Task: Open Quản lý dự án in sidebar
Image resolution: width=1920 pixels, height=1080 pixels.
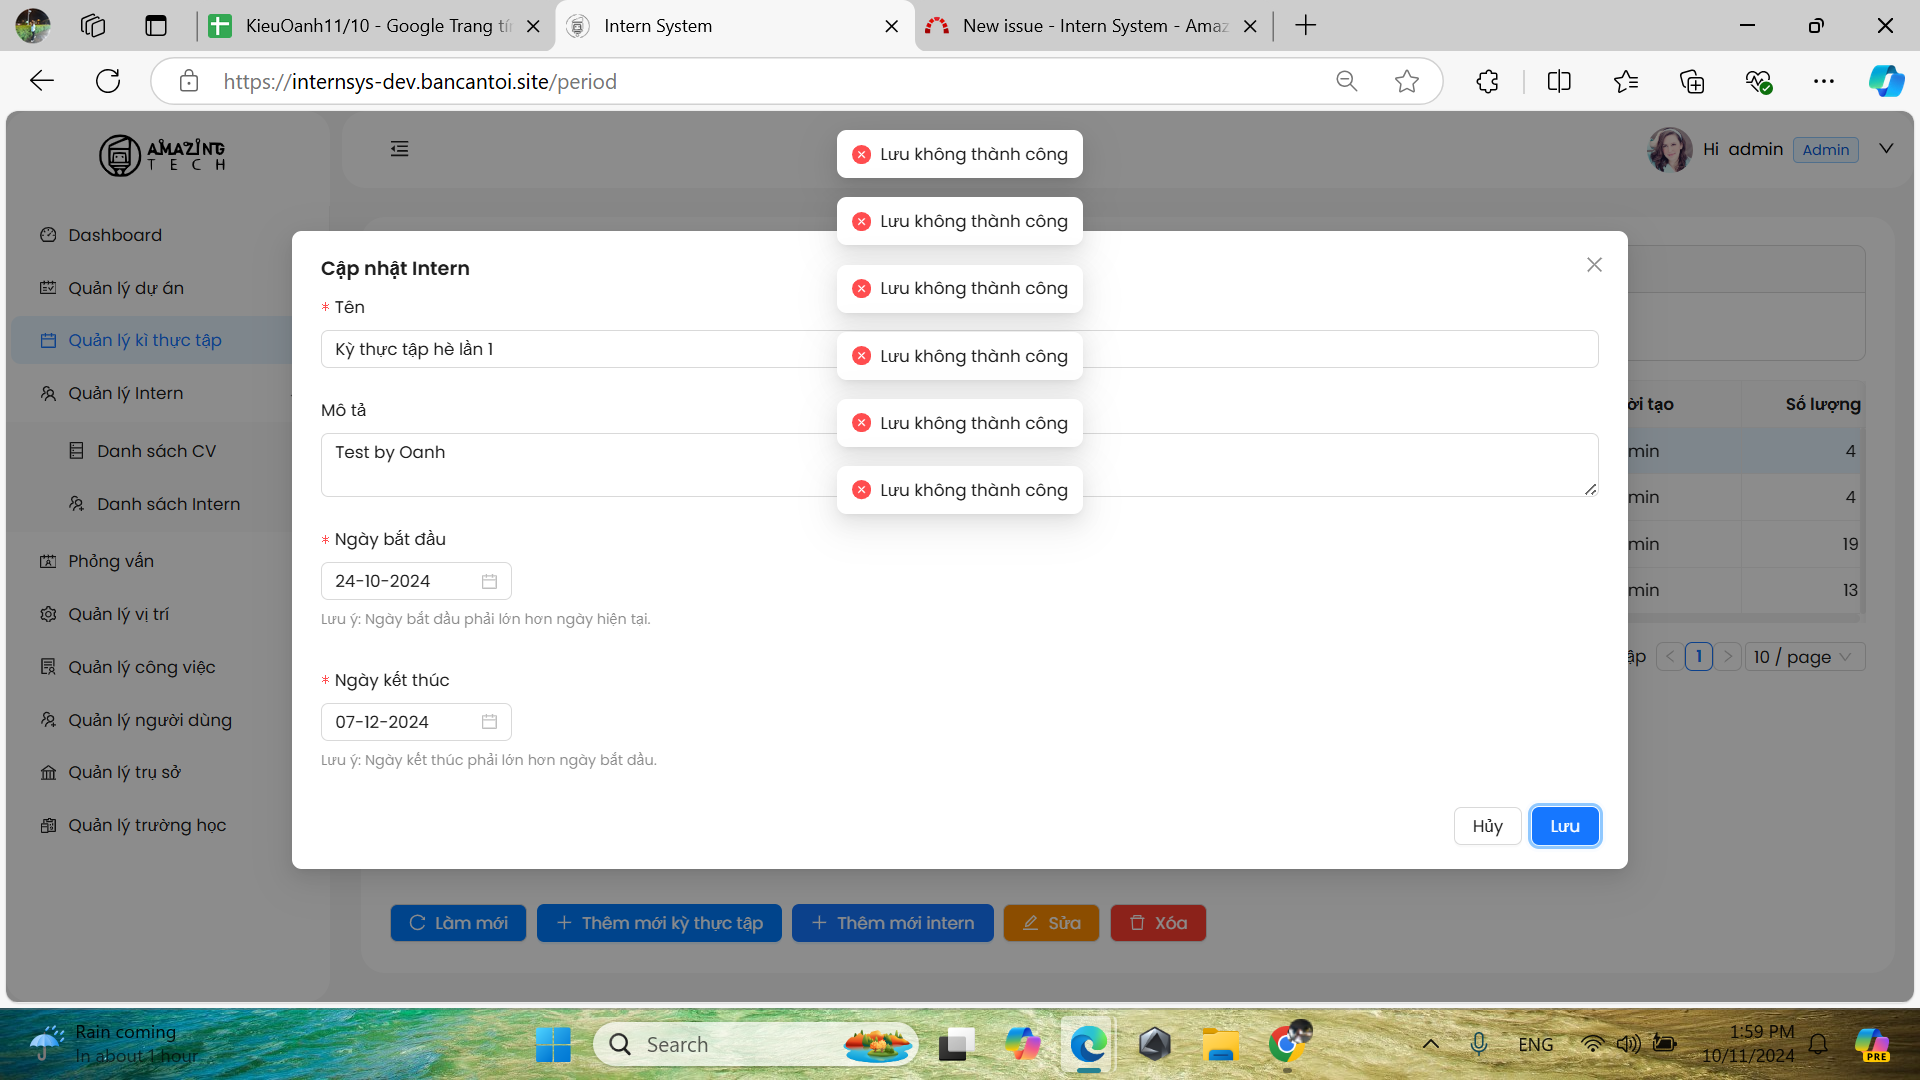Action: [126, 288]
